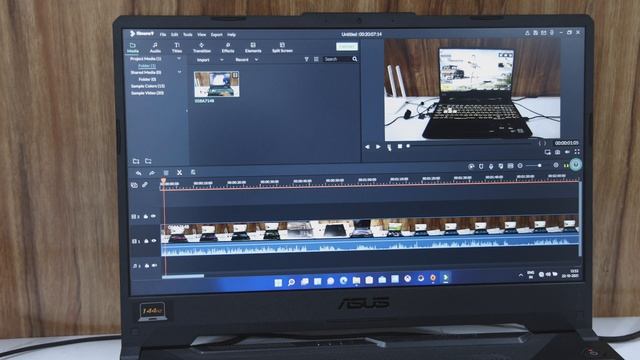
Task: Click the preview volume speaker icon
Action: click(x=567, y=152)
